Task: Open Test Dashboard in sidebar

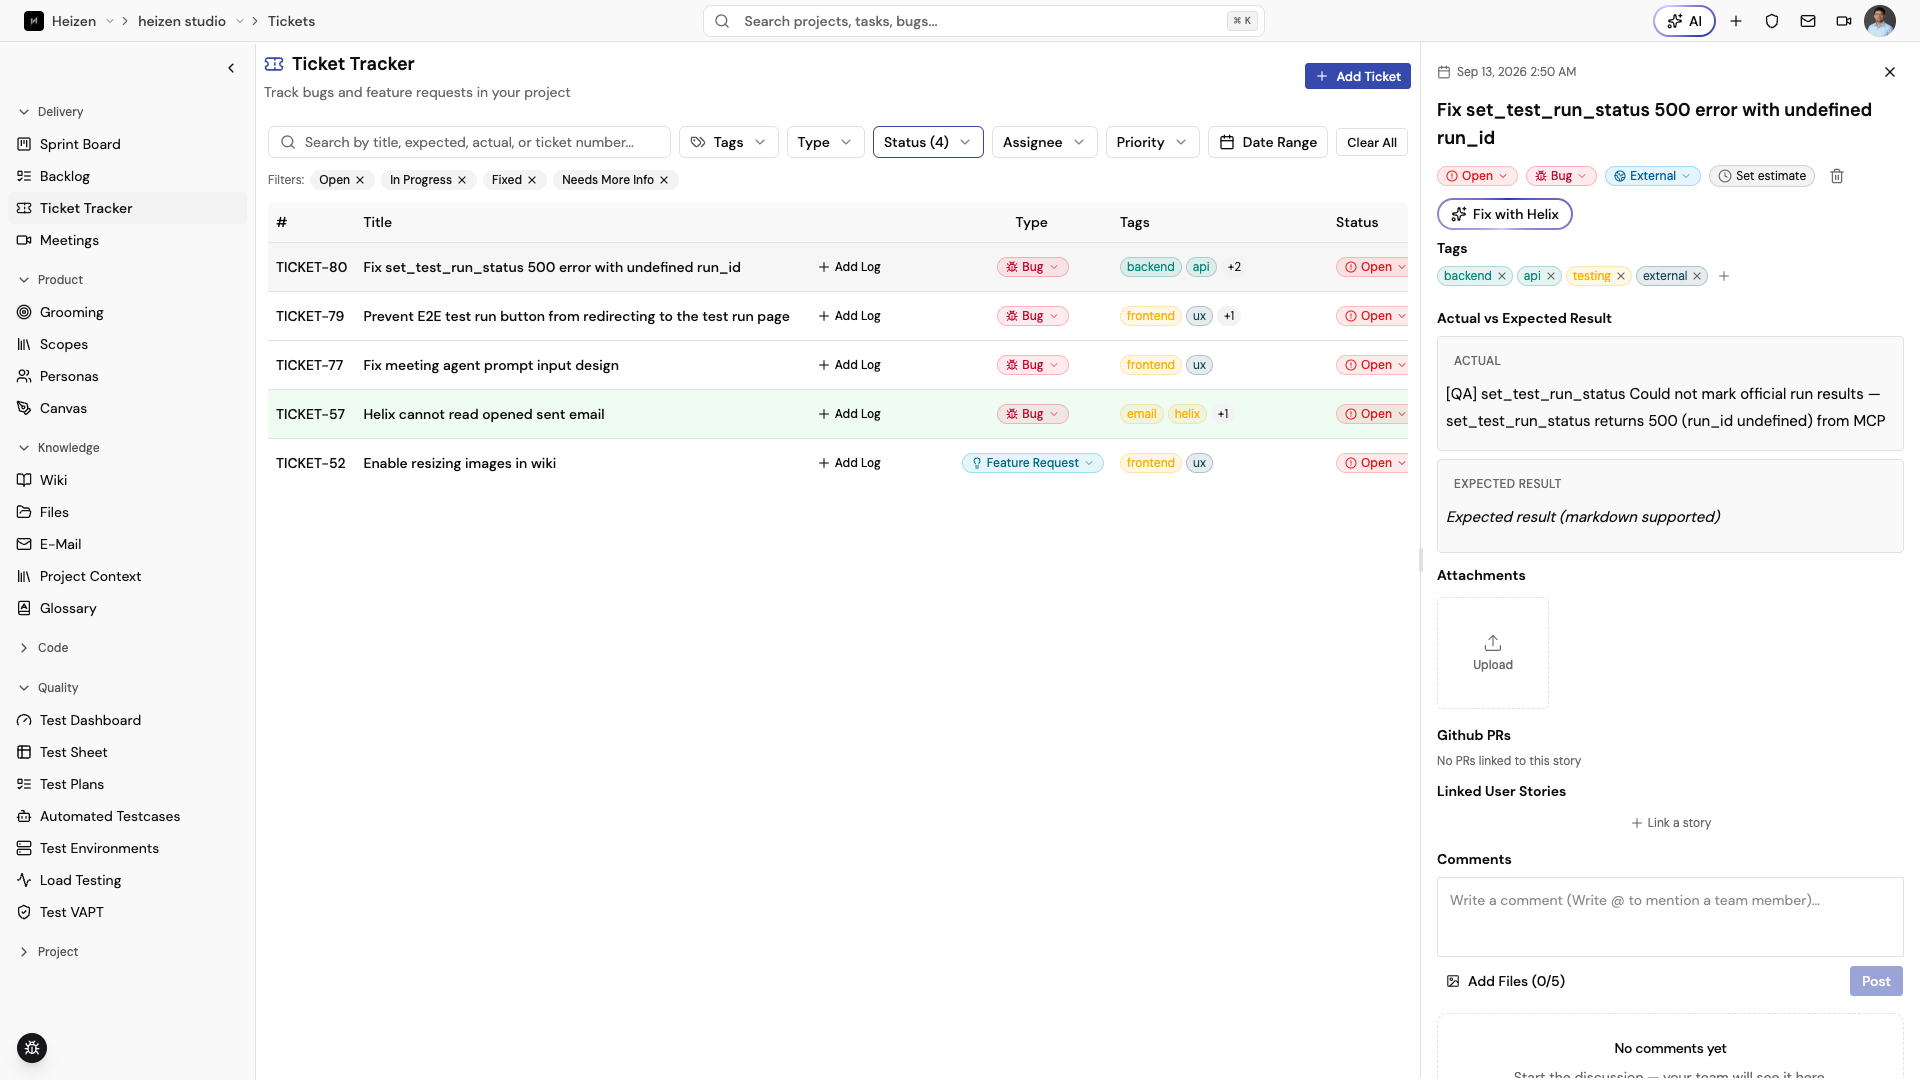Action: (x=128, y=720)
